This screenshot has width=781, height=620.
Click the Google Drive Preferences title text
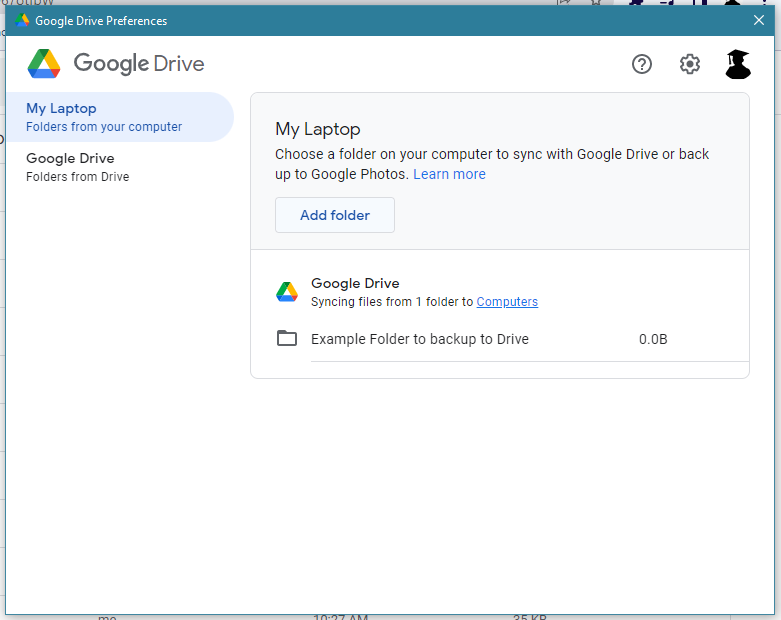coord(101,21)
